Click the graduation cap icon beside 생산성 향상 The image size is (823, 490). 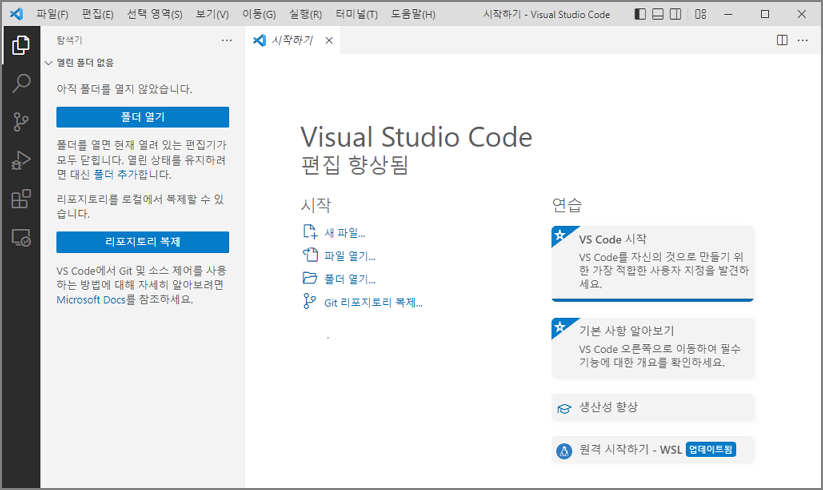click(564, 409)
